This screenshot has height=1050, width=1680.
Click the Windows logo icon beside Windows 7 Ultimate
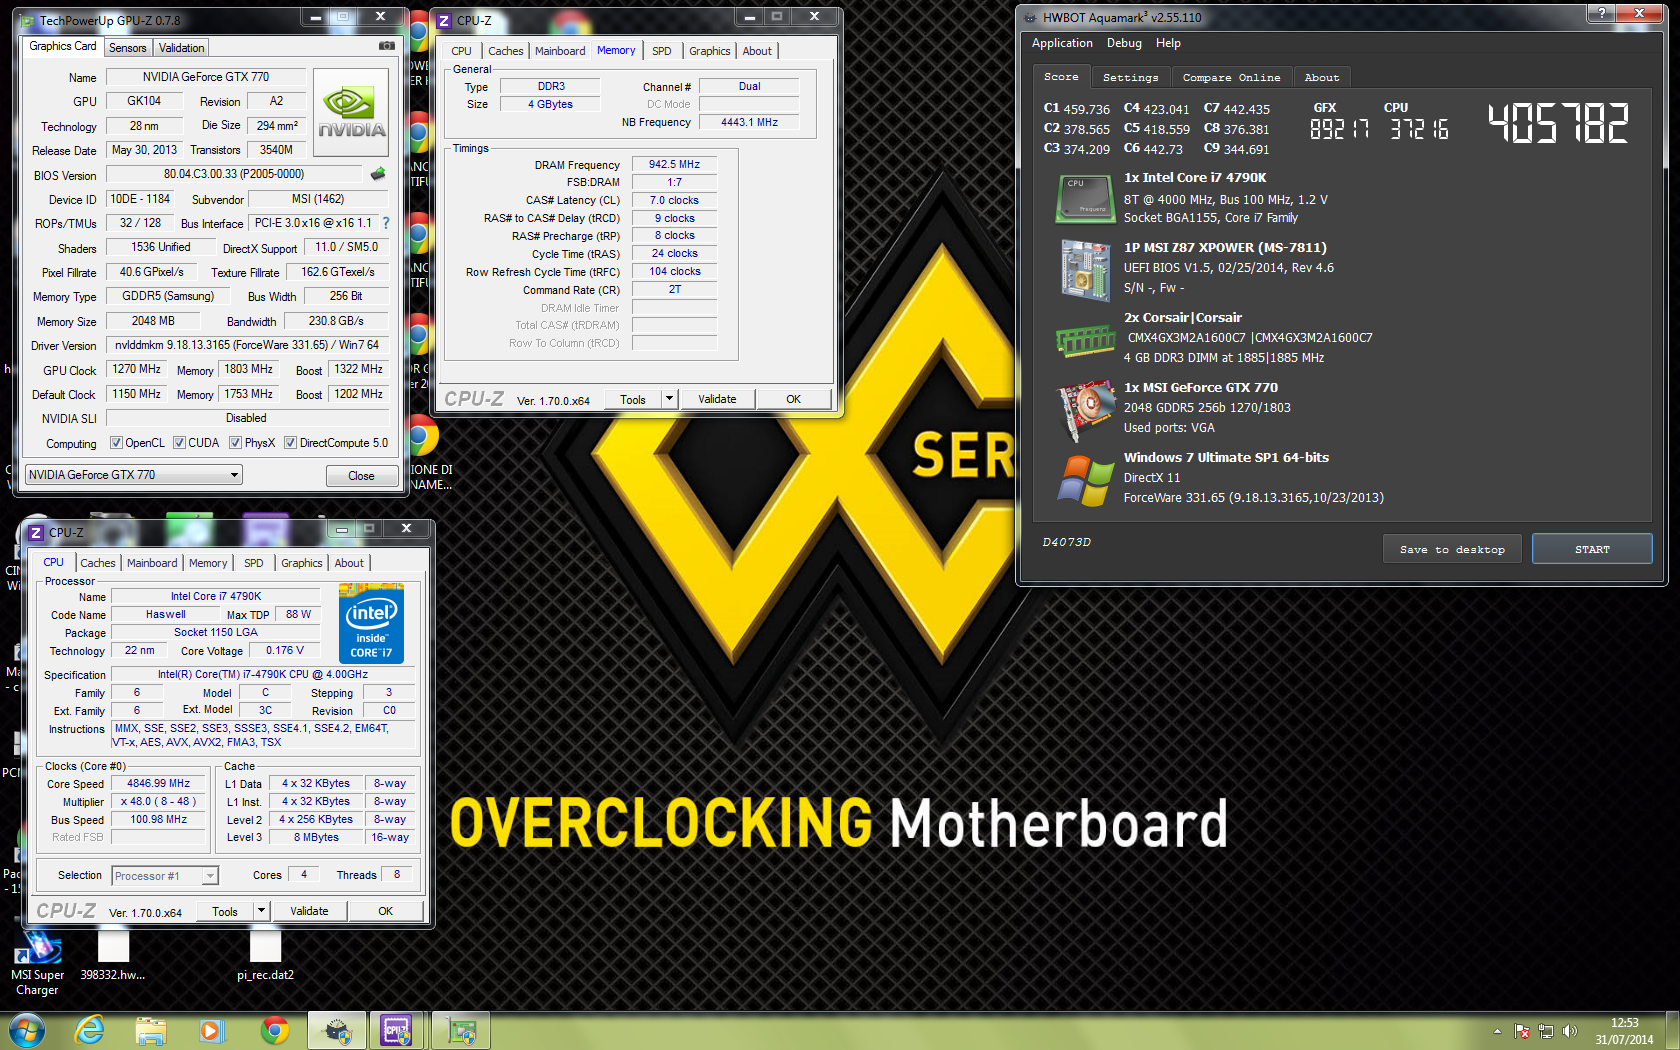(x=1085, y=481)
